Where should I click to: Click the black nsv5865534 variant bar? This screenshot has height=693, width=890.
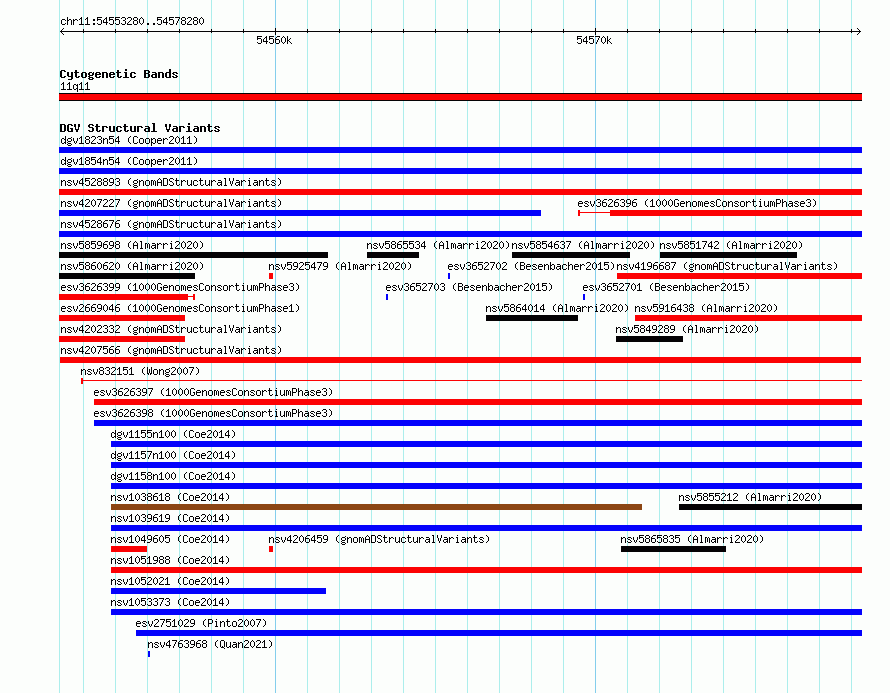pos(393,255)
